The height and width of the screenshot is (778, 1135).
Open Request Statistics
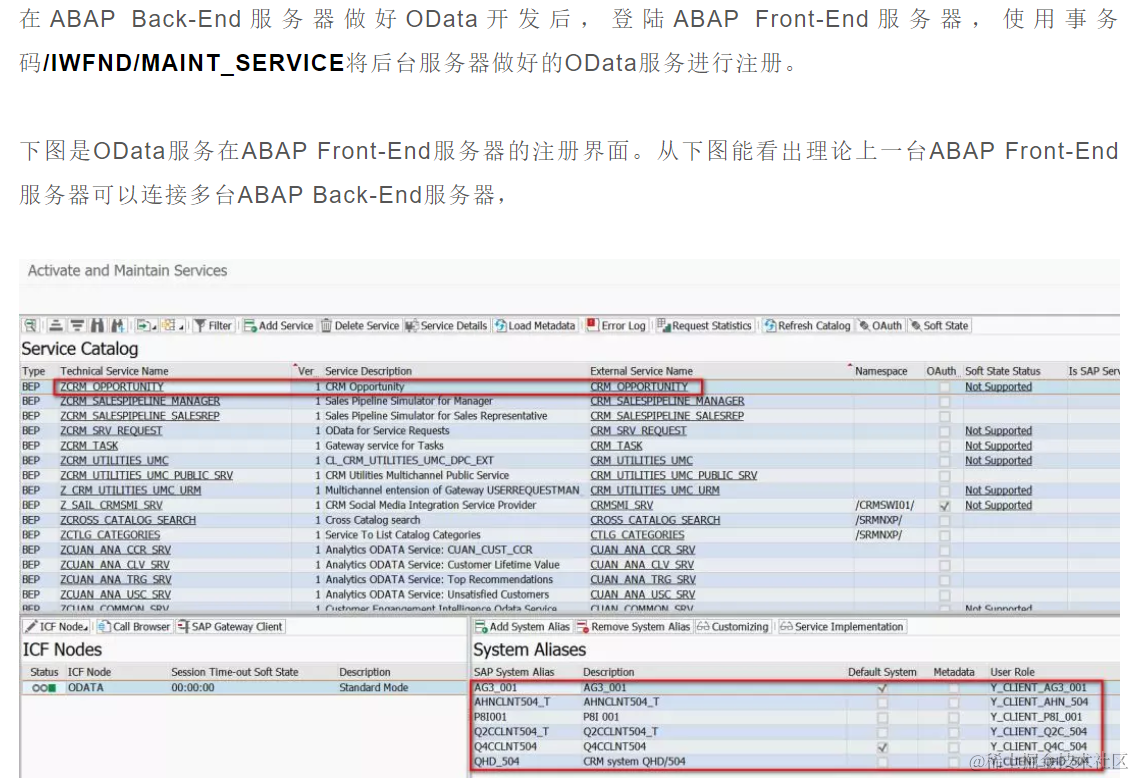coord(704,326)
